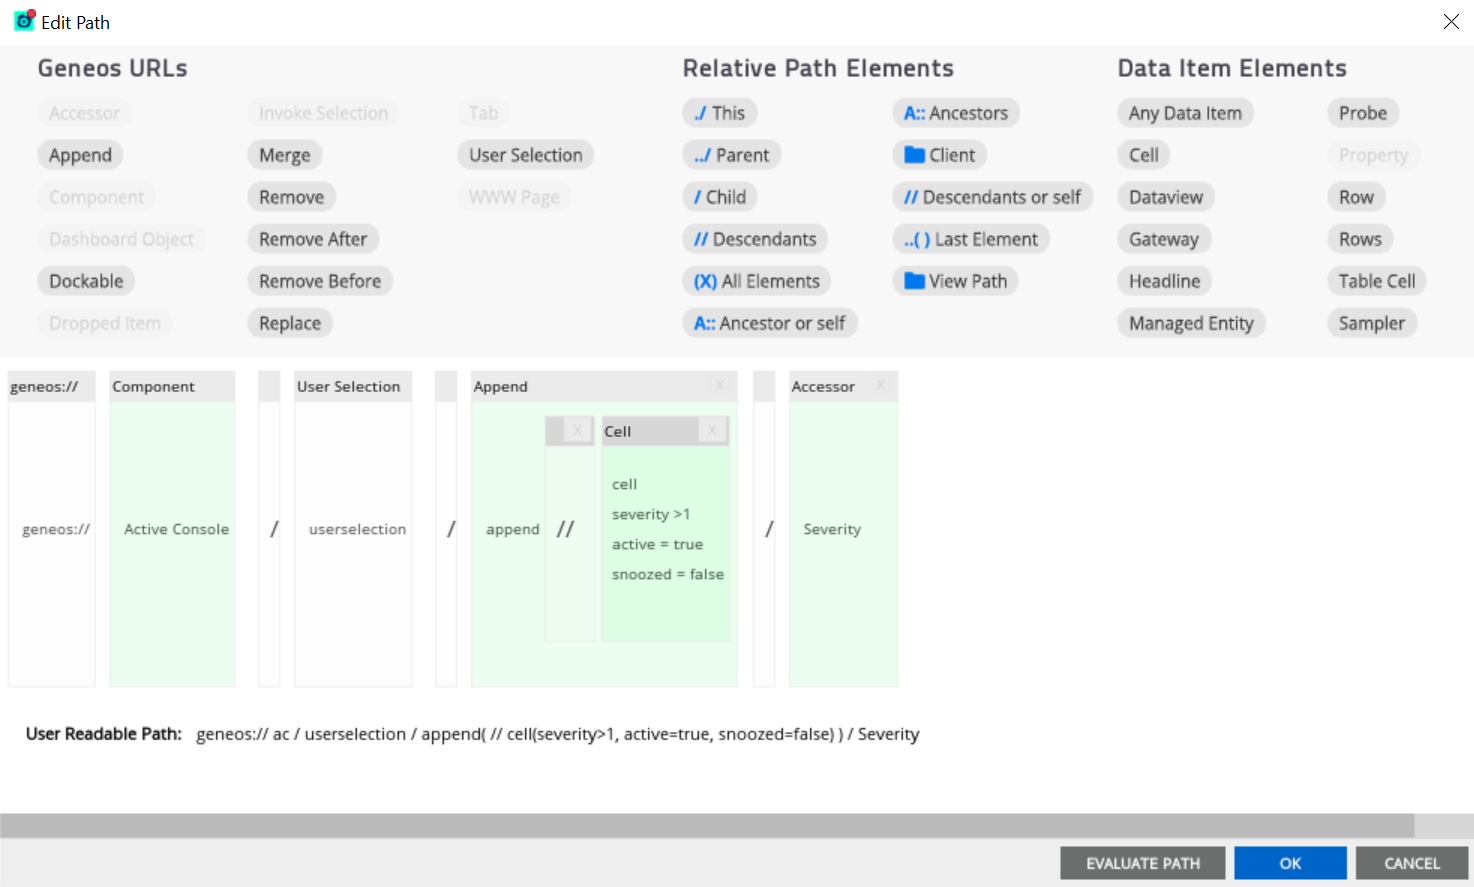The image size is (1474, 887).
Task: Click the 'active = true' cell filter
Action: coord(657,544)
